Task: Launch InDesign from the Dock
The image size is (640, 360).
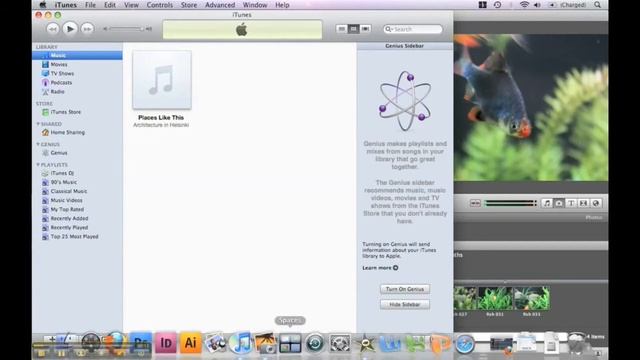Action: (x=166, y=342)
